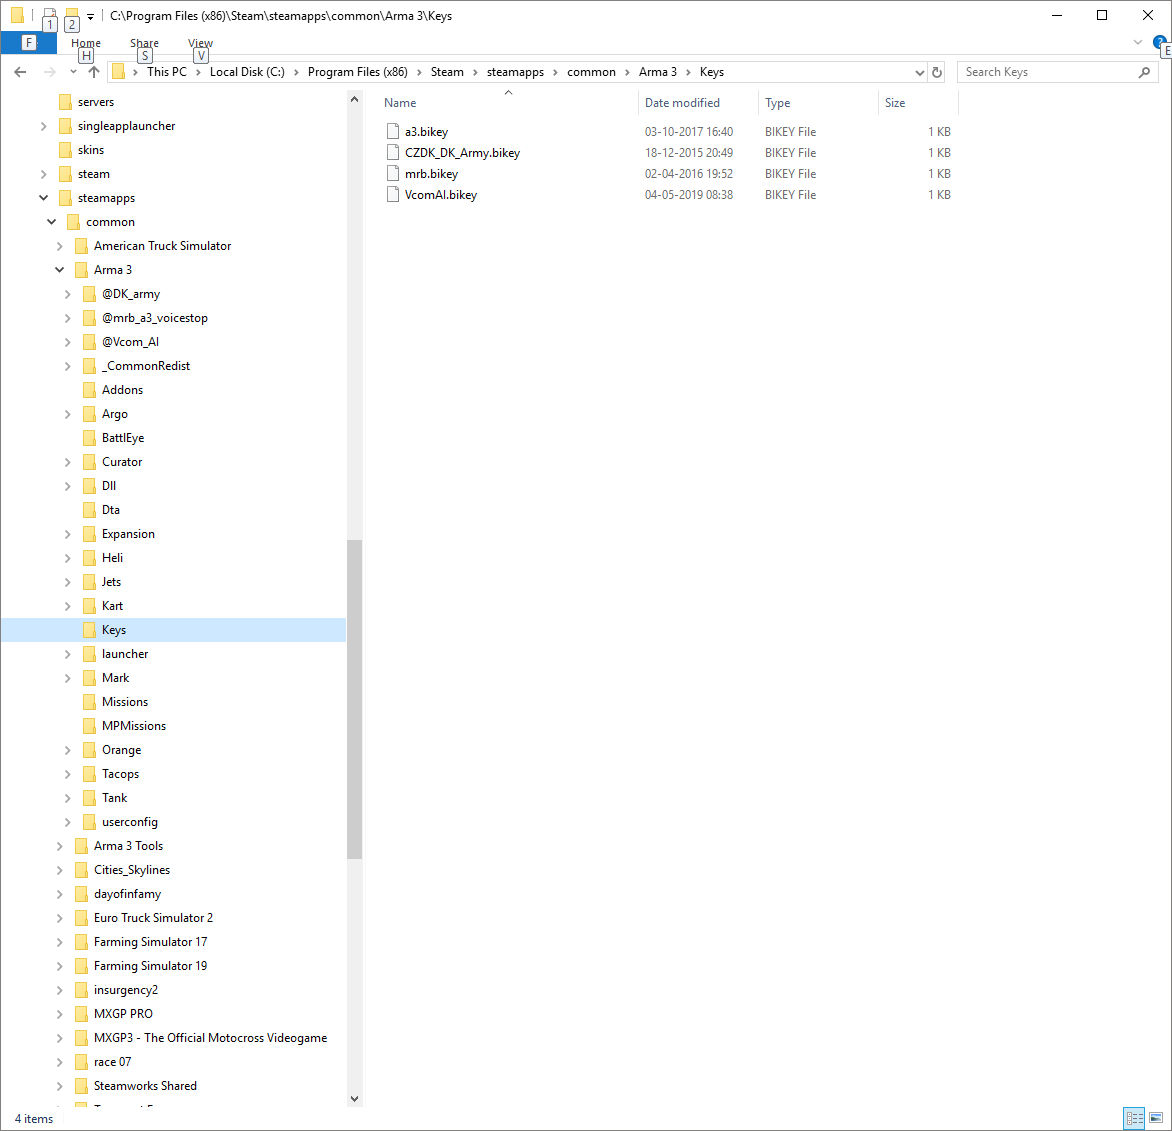
Task: Sort files by Name column
Action: (400, 103)
